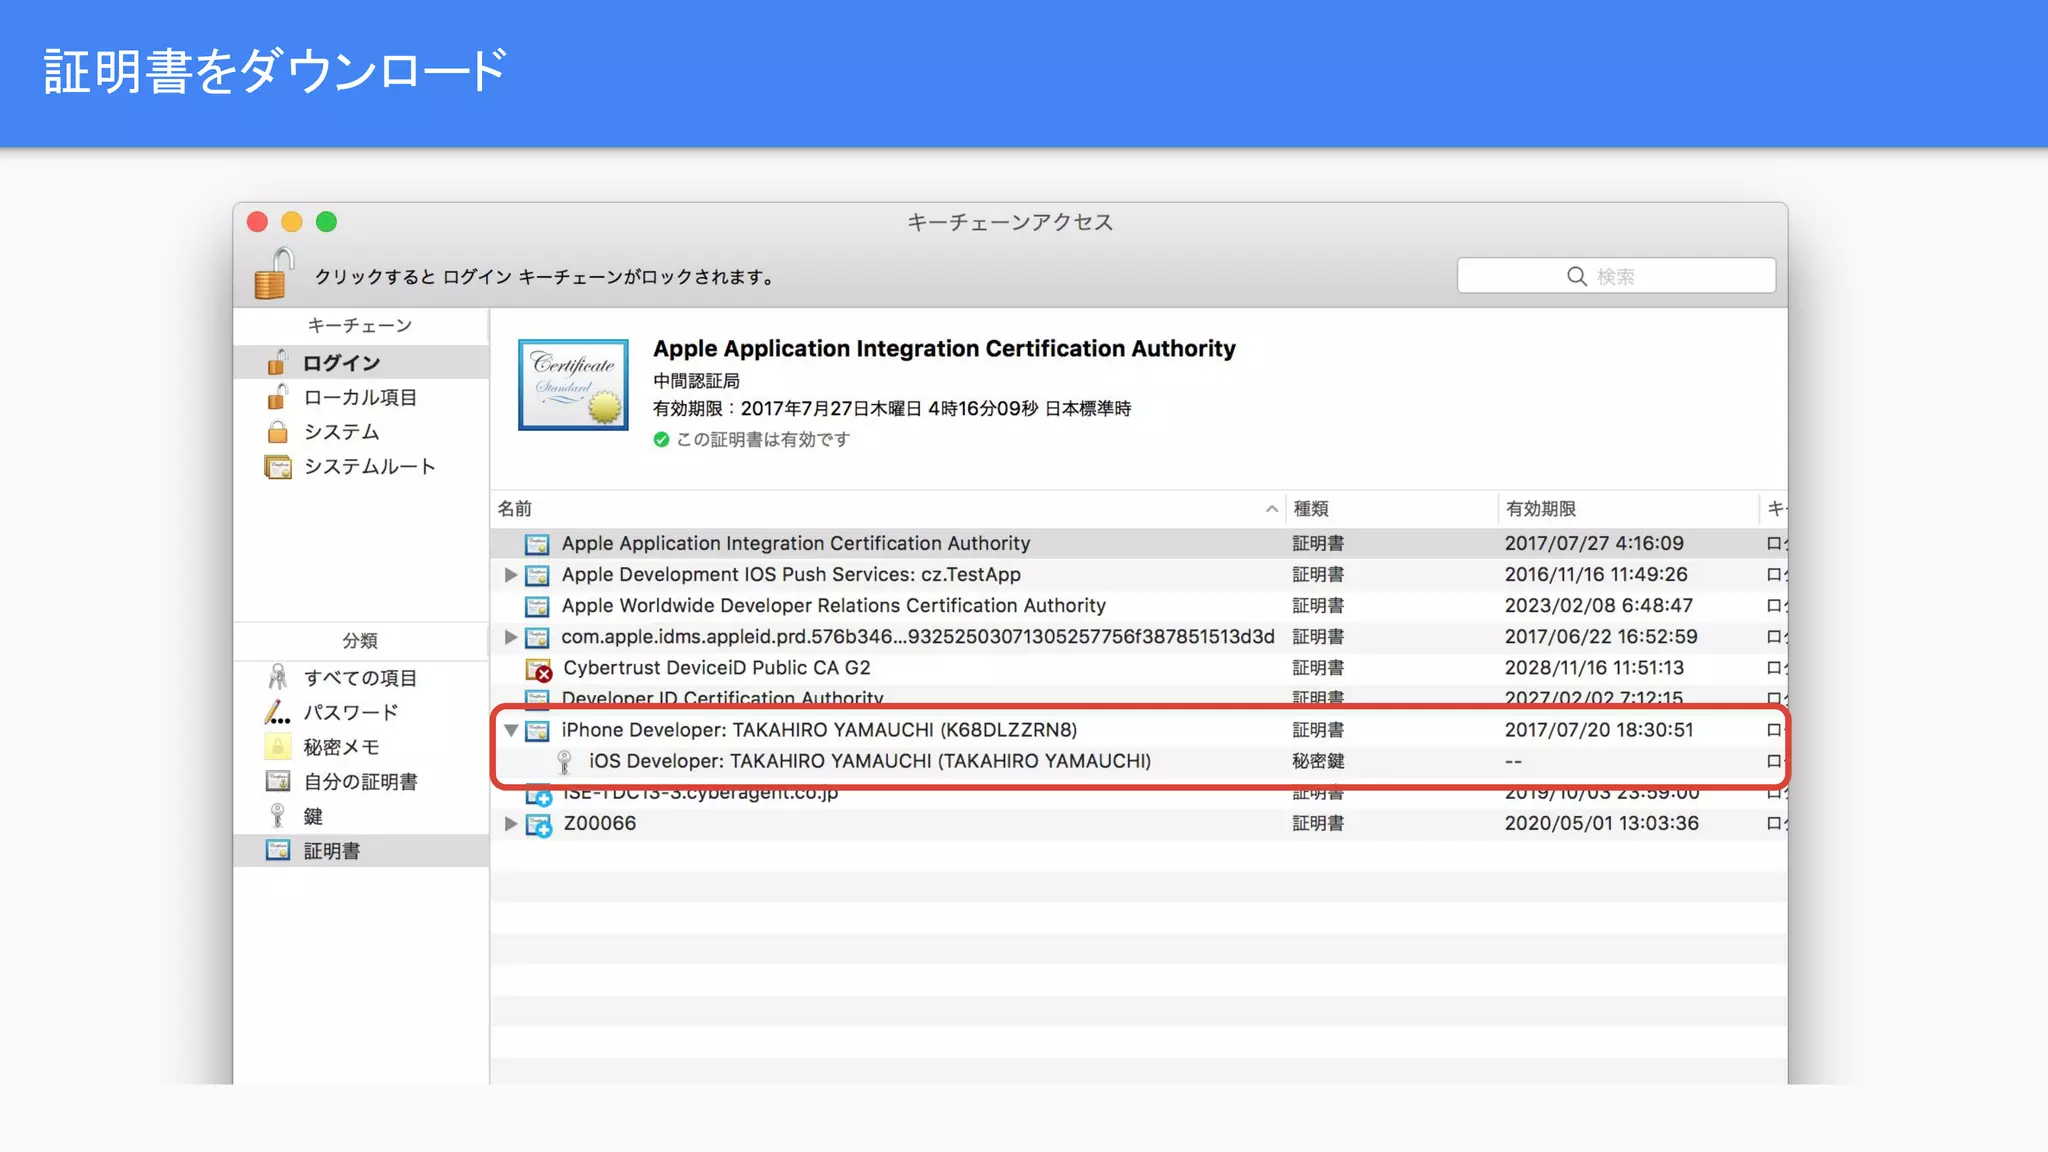Click the システムルート folder icon
Viewport: 2048px width, 1152px height.
tap(278, 467)
